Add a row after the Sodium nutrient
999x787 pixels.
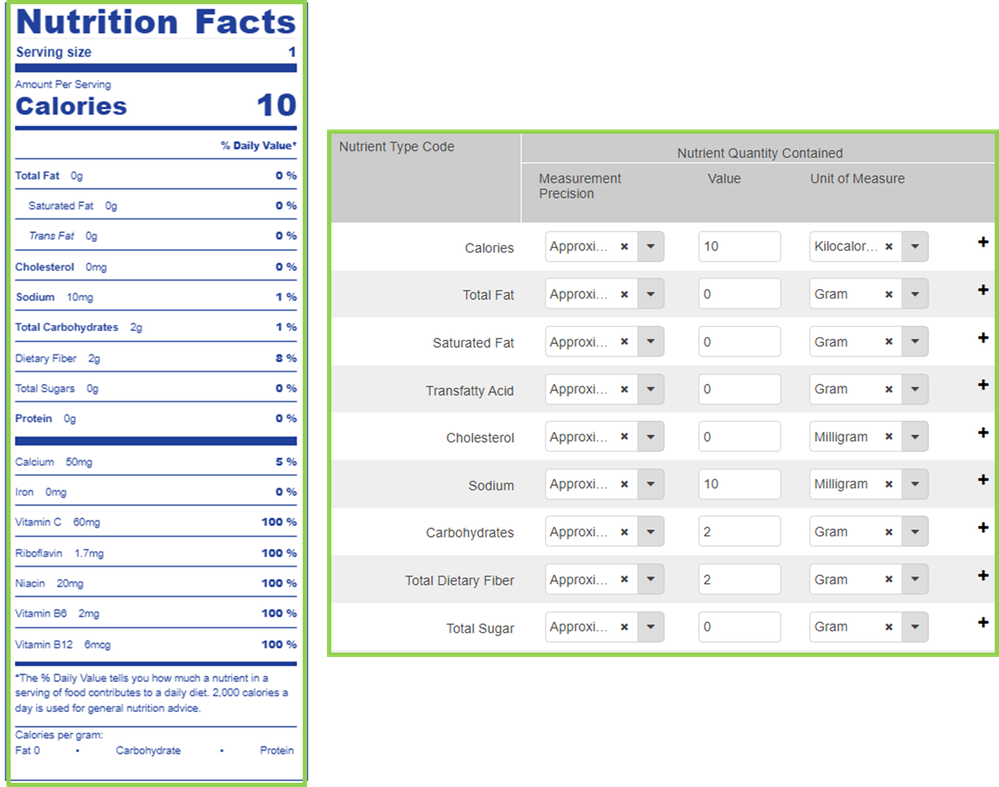pos(983,480)
